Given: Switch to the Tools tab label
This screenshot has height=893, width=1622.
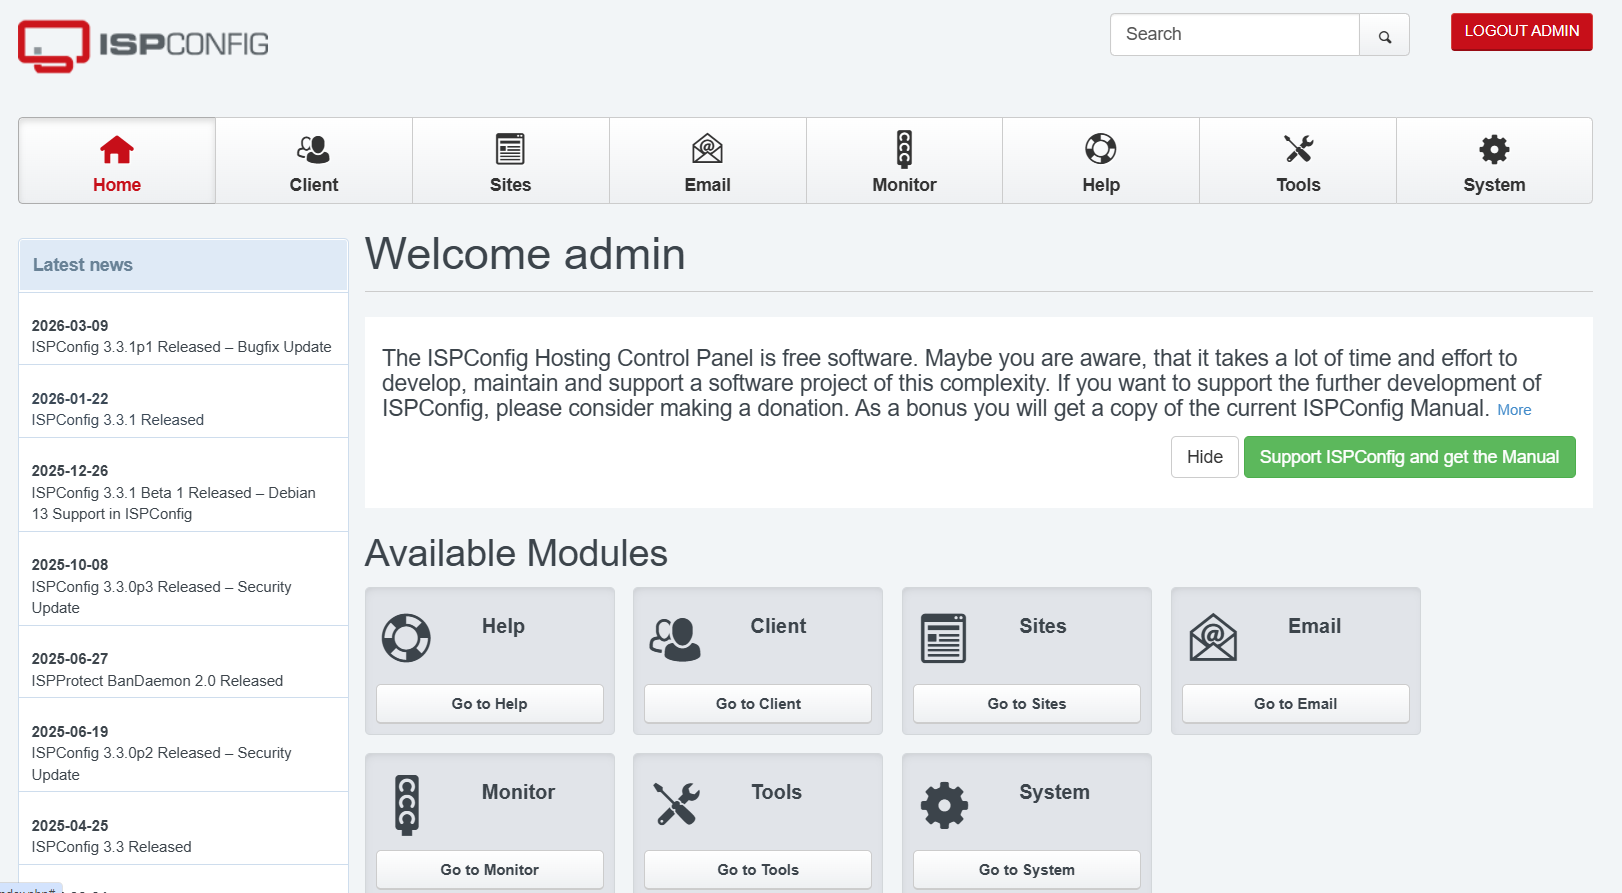Looking at the screenshot, I should [x=1298, y=185].
